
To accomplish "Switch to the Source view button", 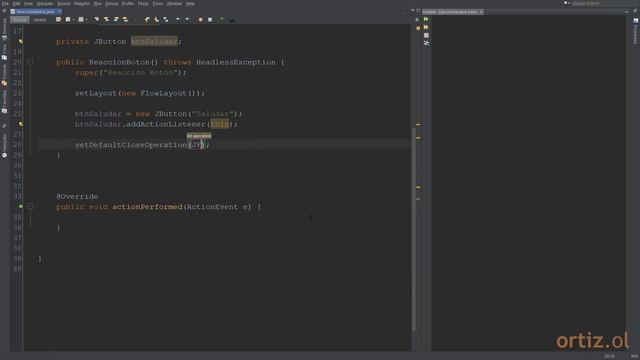I will pyautogui.click(x=20, y=20).
